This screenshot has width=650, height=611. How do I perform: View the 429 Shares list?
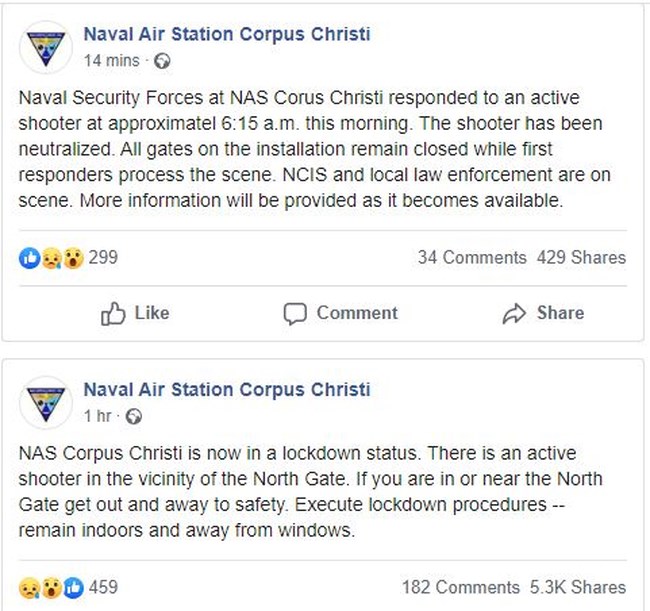pos(581,257)
